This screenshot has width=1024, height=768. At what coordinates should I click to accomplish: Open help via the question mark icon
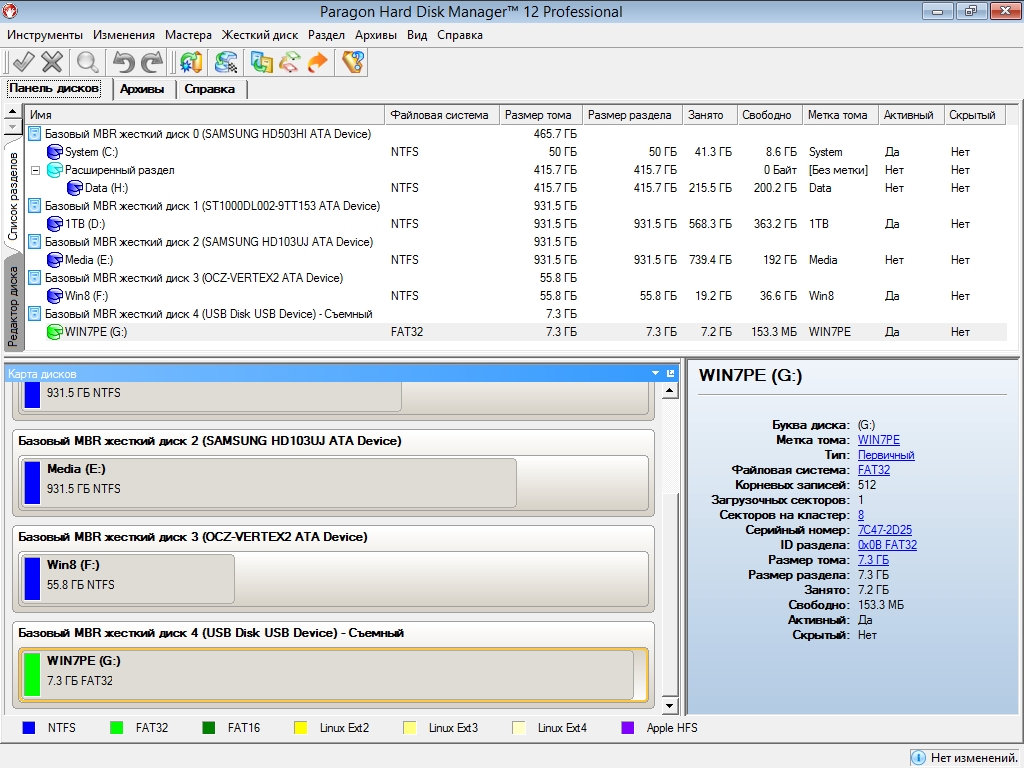pos(353,62)
